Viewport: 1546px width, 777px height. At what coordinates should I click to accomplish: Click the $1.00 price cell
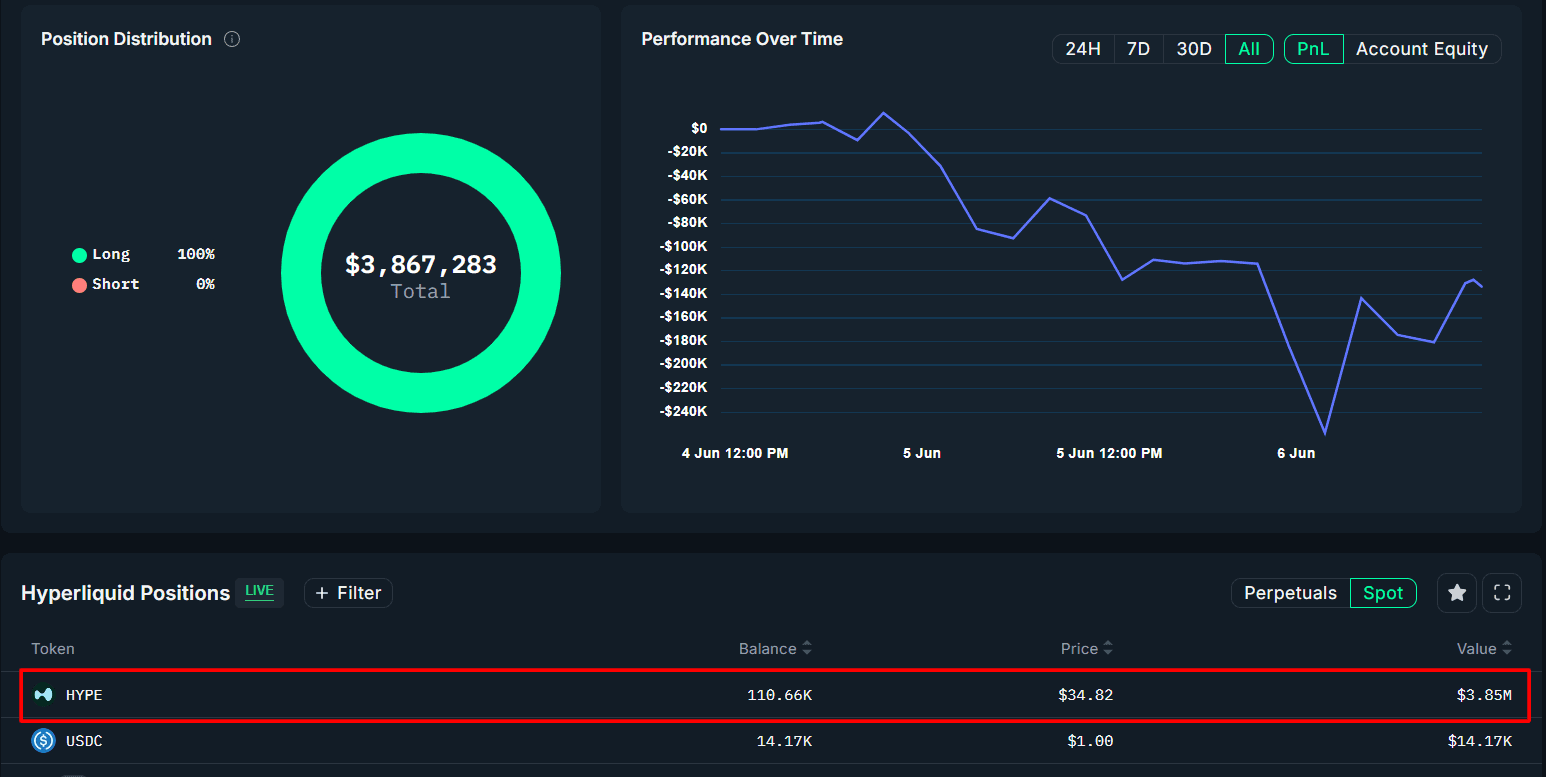[1089, 741]
